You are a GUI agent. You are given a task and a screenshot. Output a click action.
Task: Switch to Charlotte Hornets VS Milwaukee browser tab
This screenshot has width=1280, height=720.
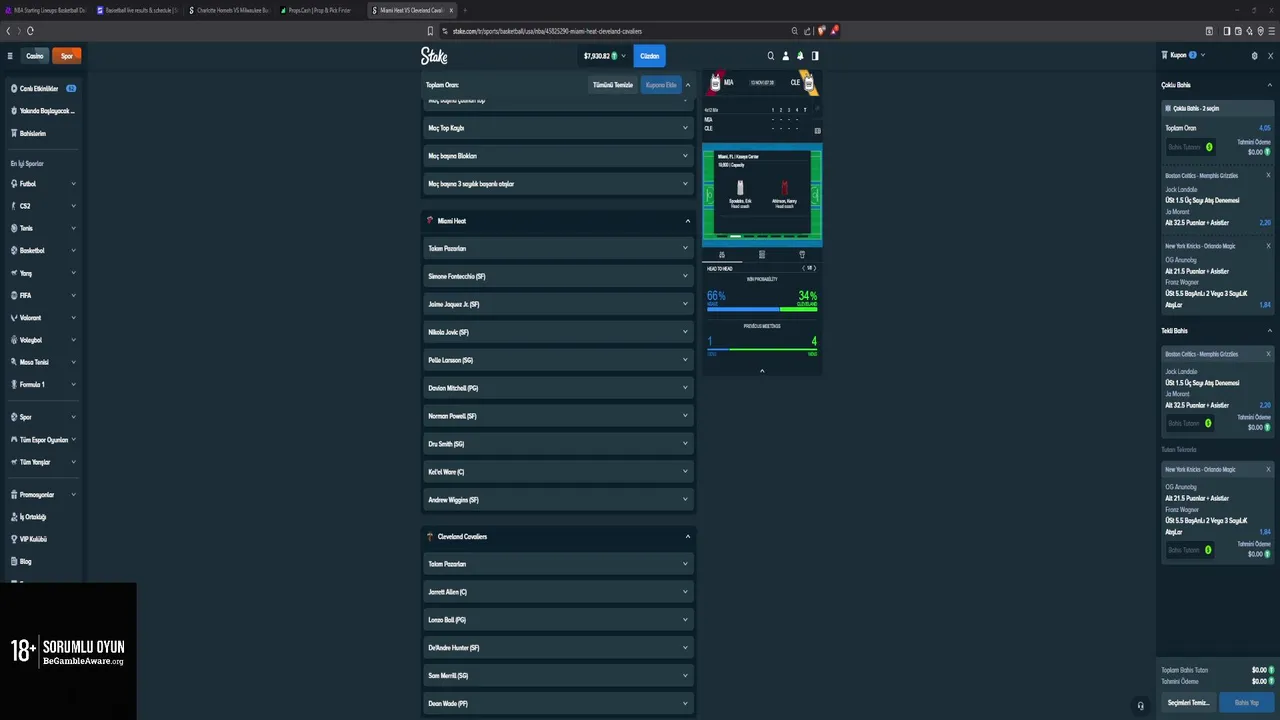230,10
